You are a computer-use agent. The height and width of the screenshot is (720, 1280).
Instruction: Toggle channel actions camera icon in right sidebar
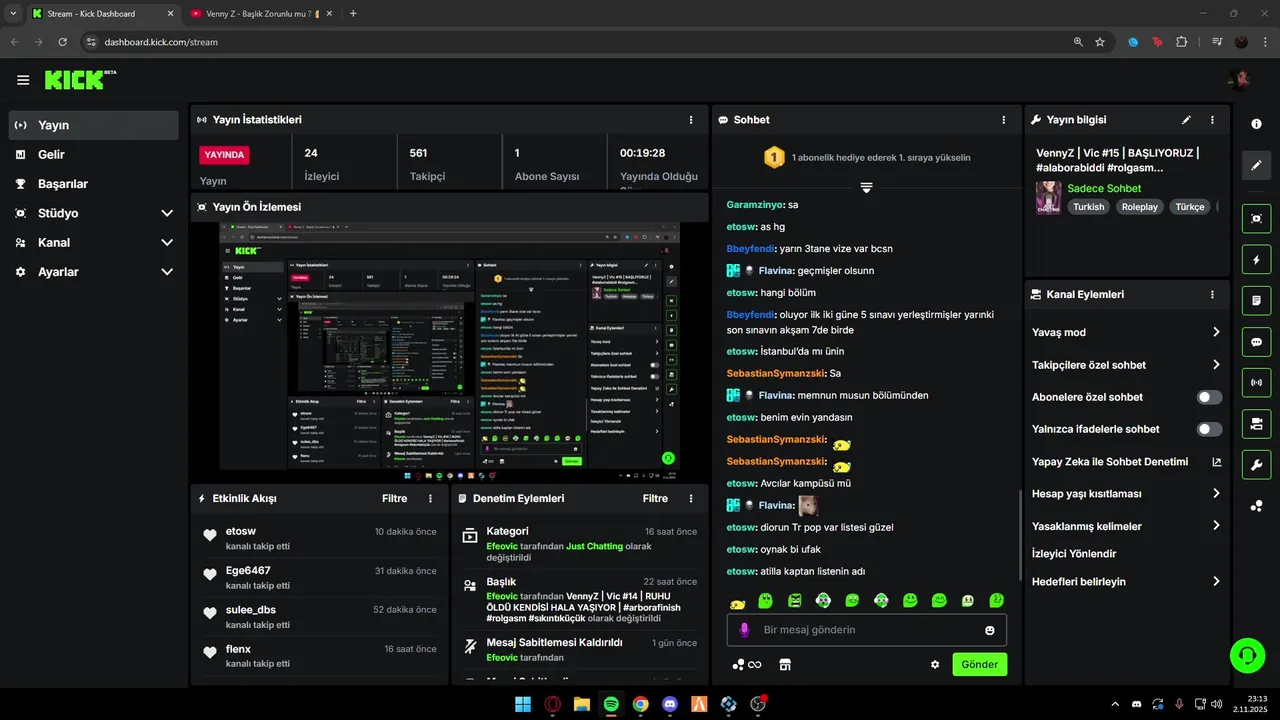[1256, 424]
